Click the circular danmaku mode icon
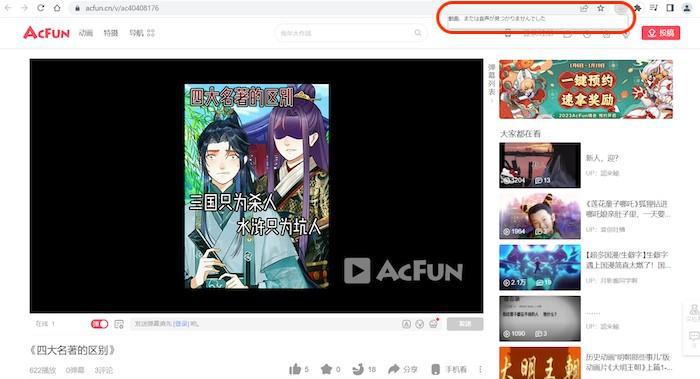This screenshot has height=379, width=700. coord(420,324)
